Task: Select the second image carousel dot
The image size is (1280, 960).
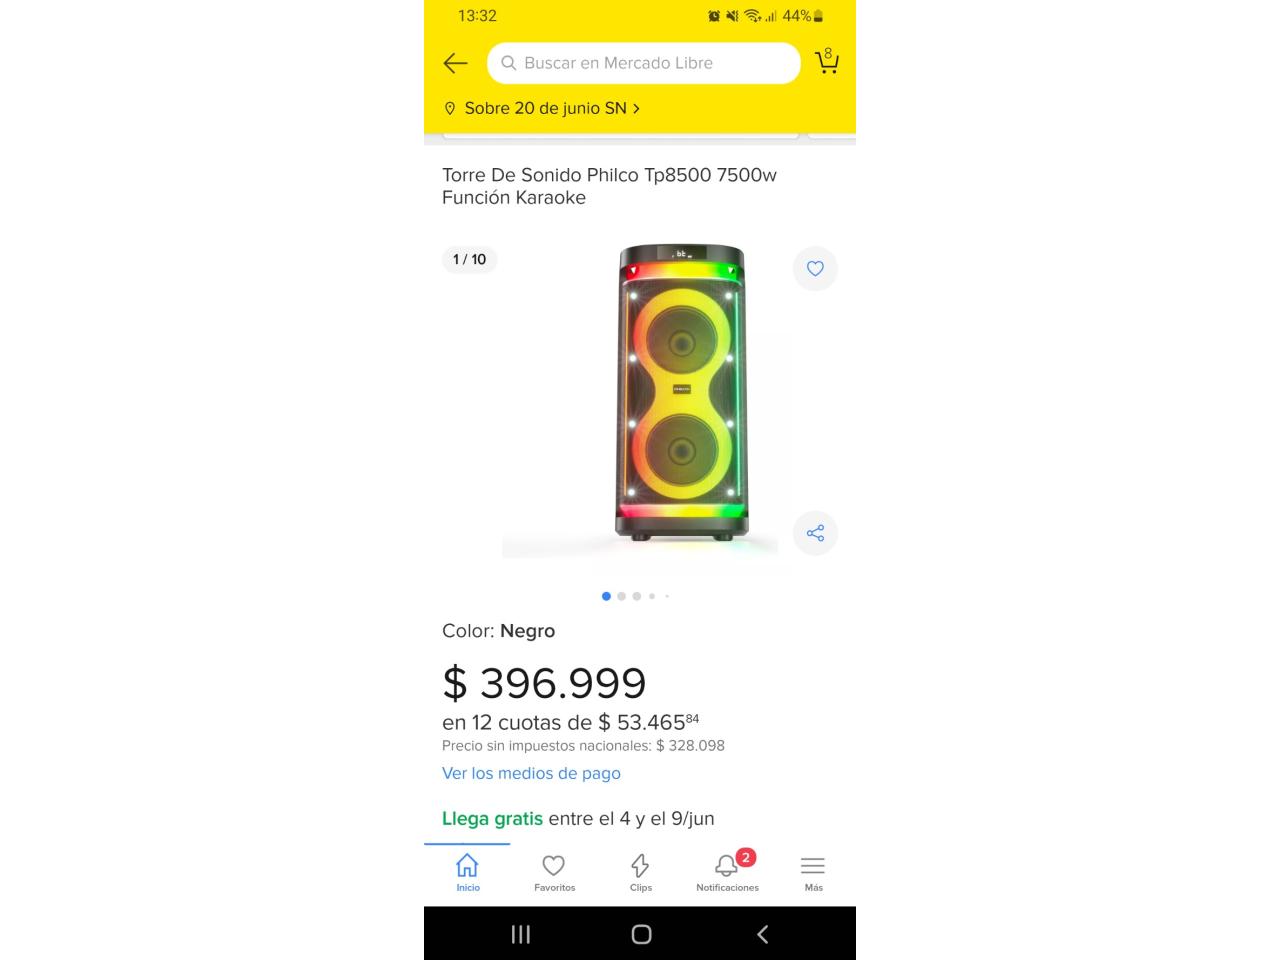Action: tap(621, 596)
